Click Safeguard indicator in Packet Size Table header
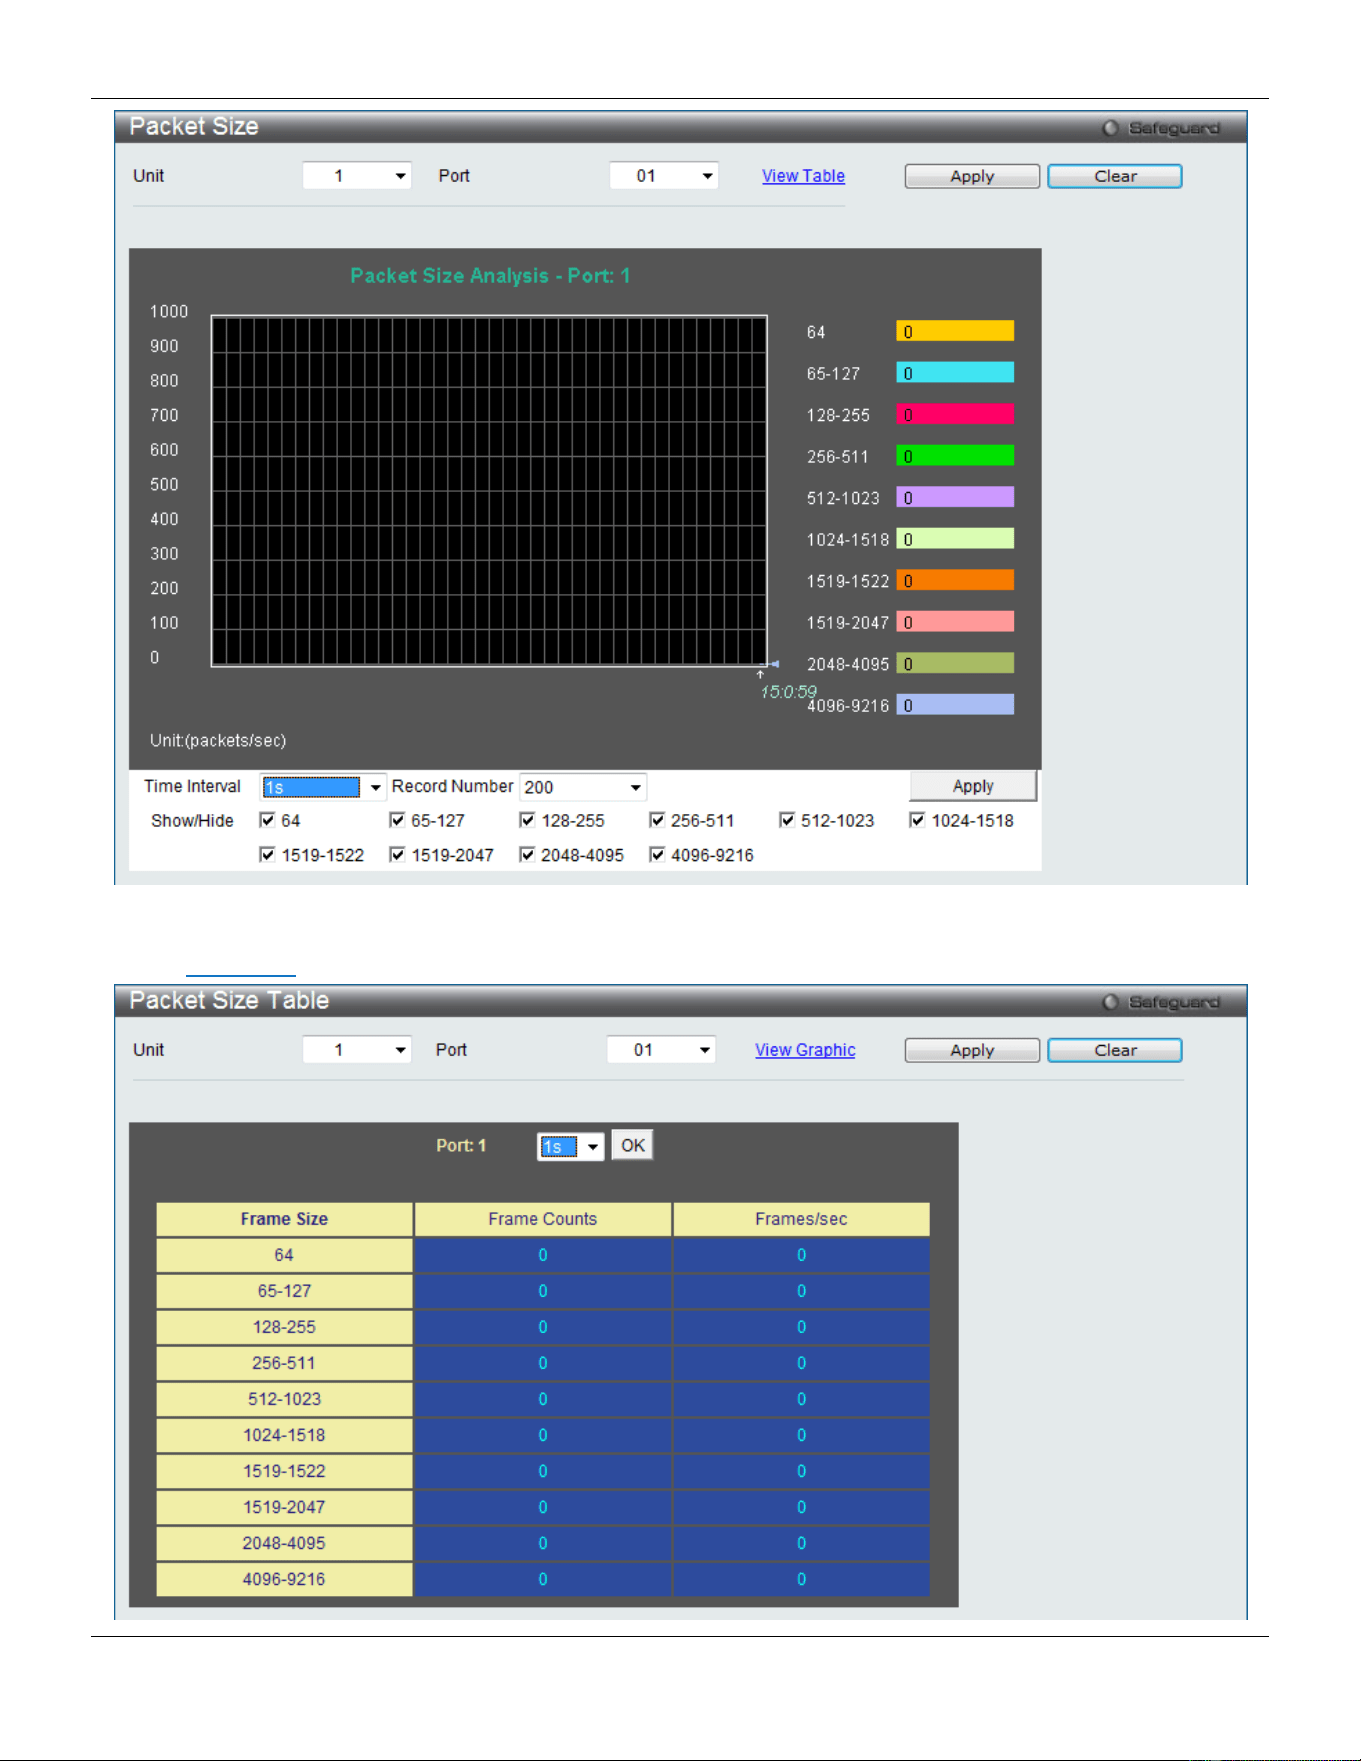This screenshot has width=1361, height=1761. pos(1161,1002)
